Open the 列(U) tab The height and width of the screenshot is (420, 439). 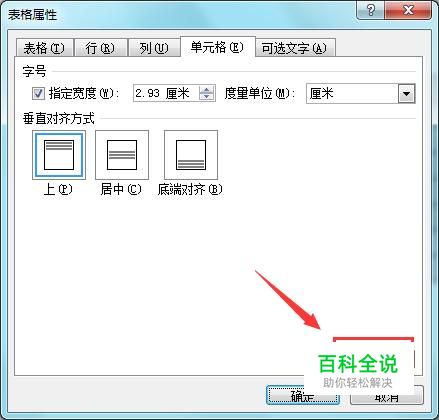[154, 48]
